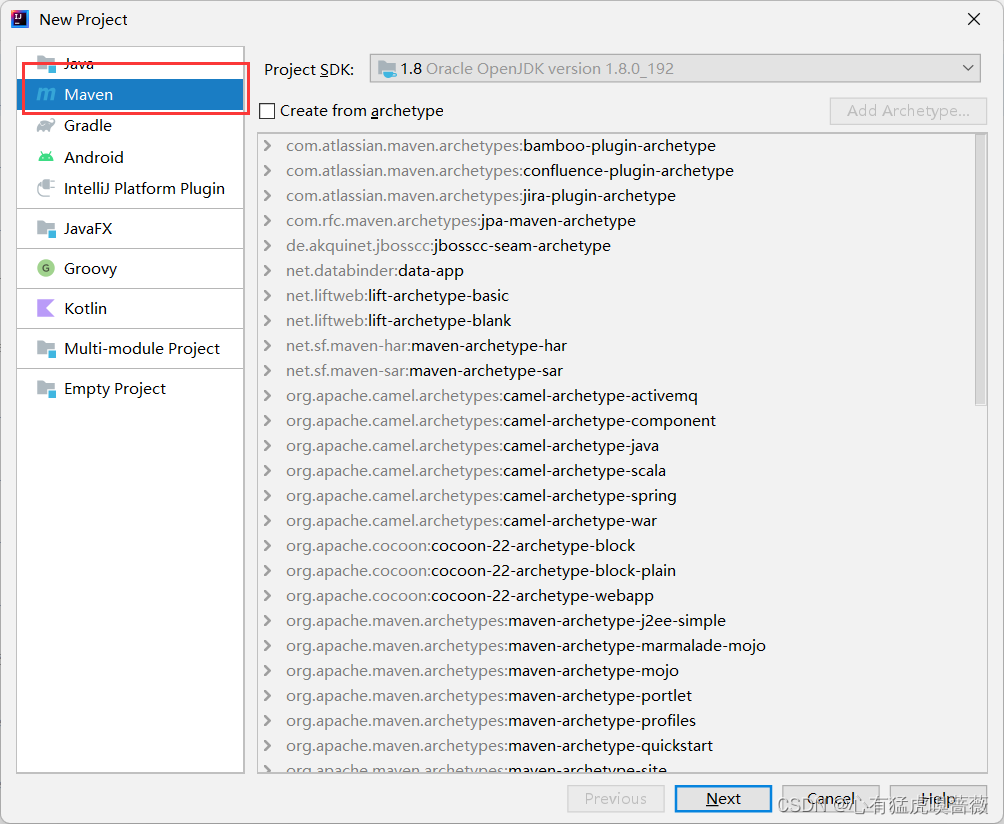Viewport: 1004px width, 824px height.
Task: Click the Groovy icon in sidebar
Action: click(46, 268)
